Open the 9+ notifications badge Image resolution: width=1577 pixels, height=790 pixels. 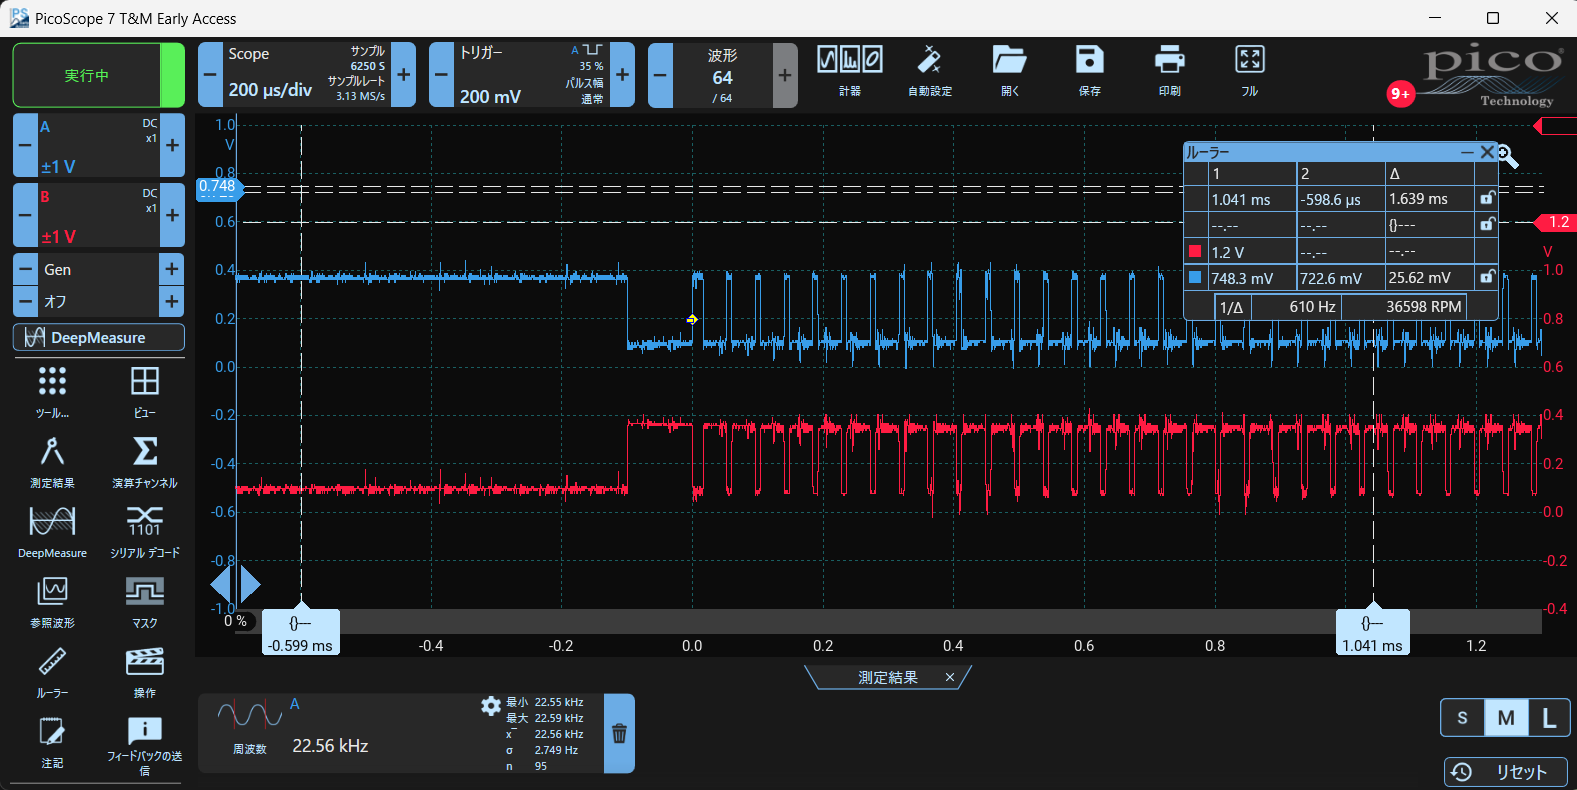[x=1400, y=94]
